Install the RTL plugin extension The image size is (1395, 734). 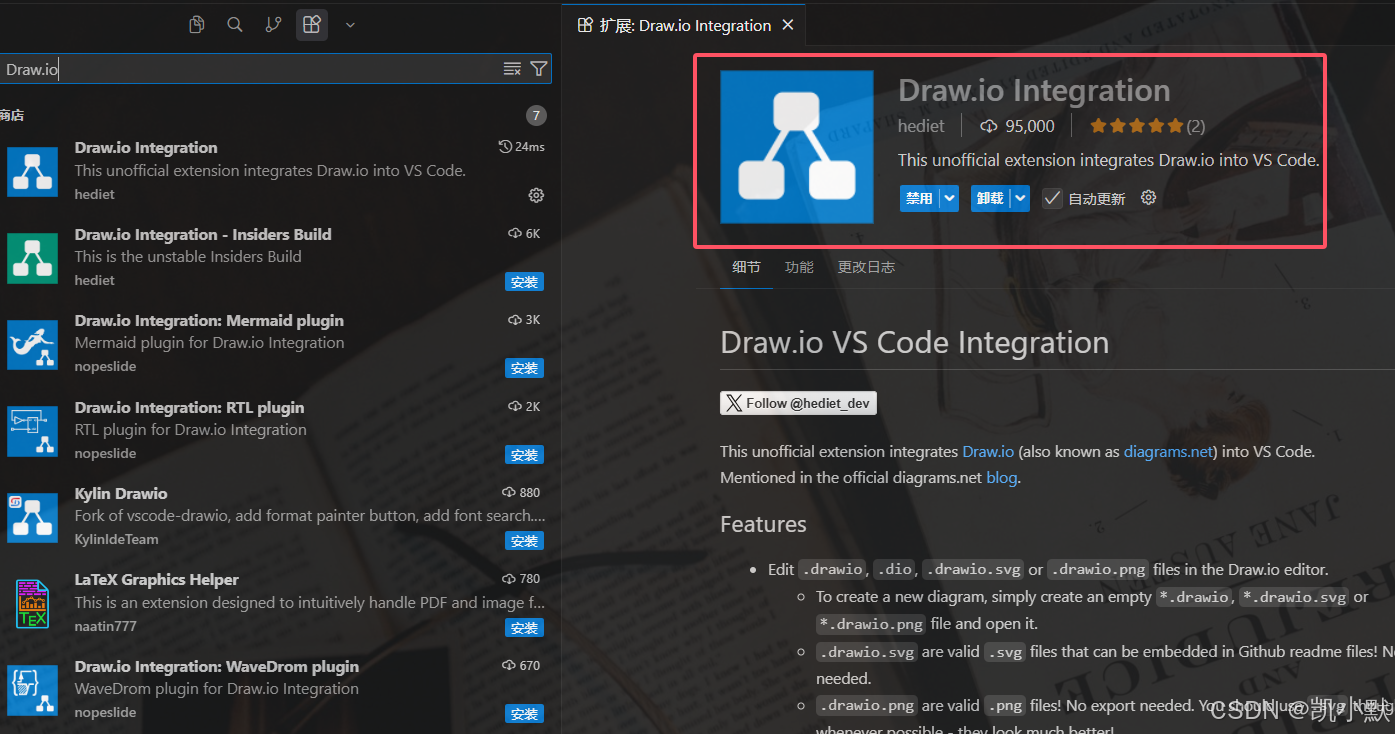524,455
